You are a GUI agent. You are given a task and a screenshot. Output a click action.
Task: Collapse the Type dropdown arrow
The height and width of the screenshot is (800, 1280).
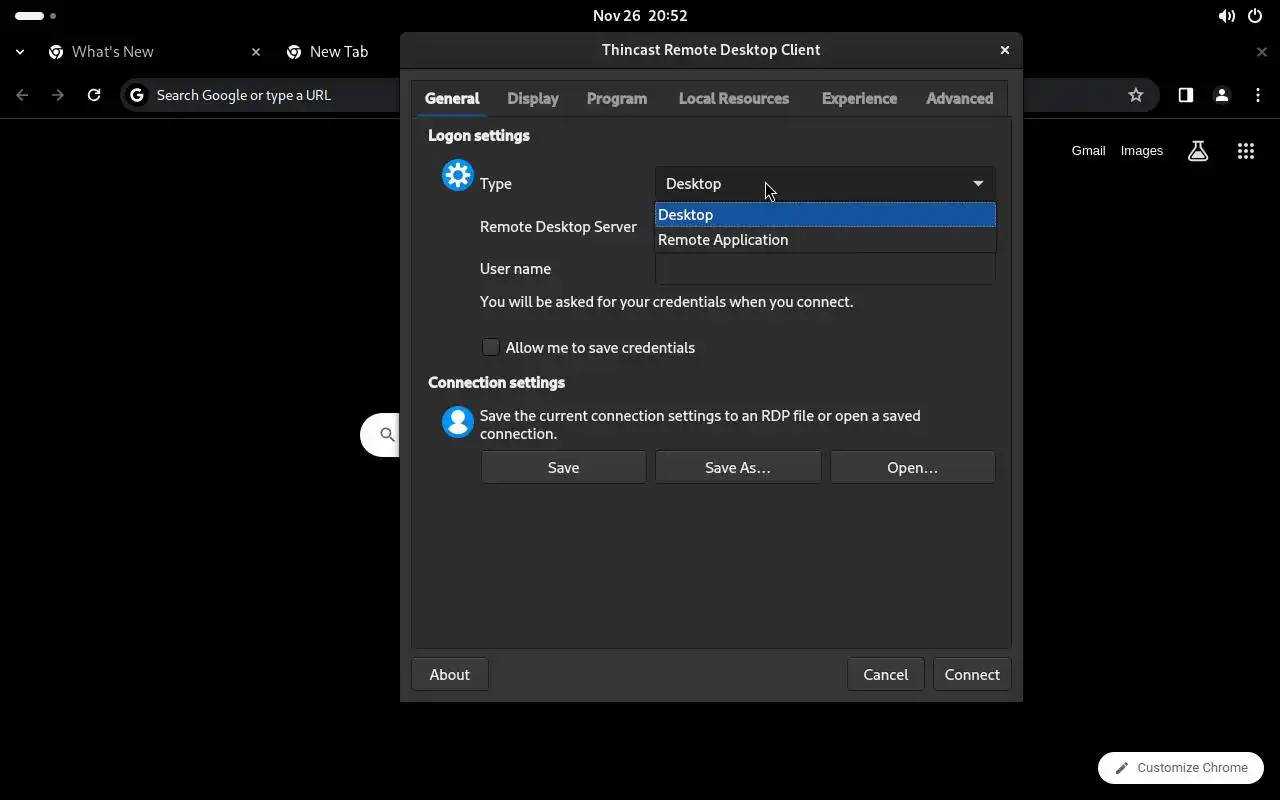click(978, 184)
